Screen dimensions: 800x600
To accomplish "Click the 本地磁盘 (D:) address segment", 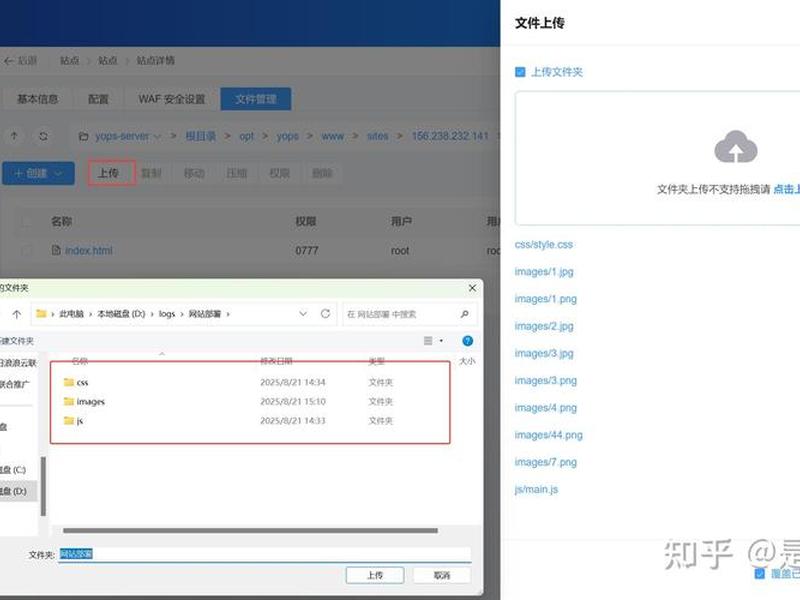I will (121, 314).
